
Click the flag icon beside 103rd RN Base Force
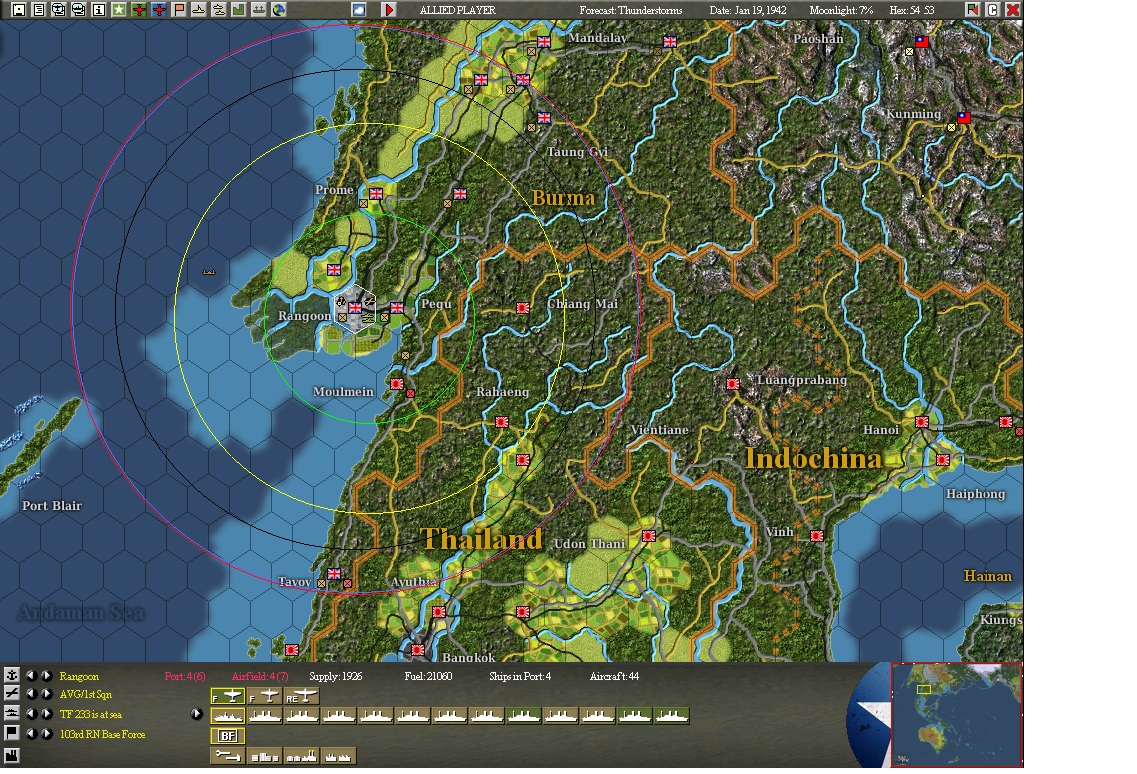12,733
